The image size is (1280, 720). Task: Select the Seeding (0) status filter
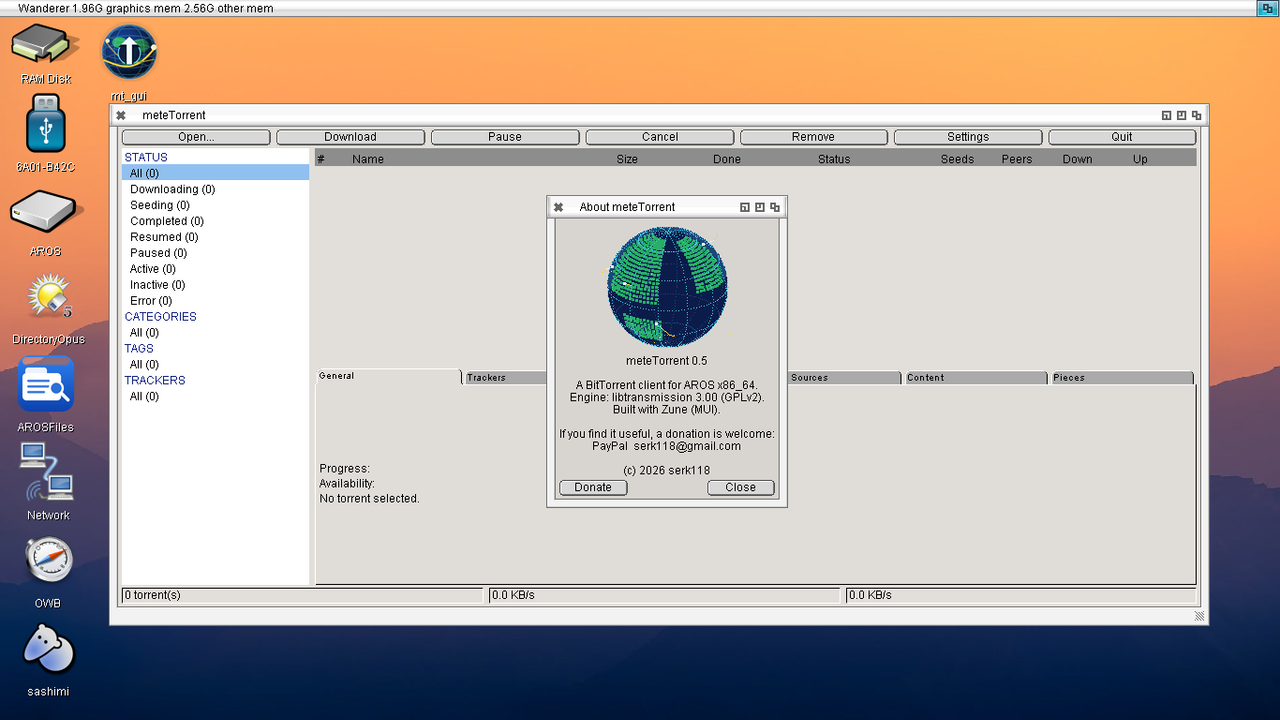(215, 205)
